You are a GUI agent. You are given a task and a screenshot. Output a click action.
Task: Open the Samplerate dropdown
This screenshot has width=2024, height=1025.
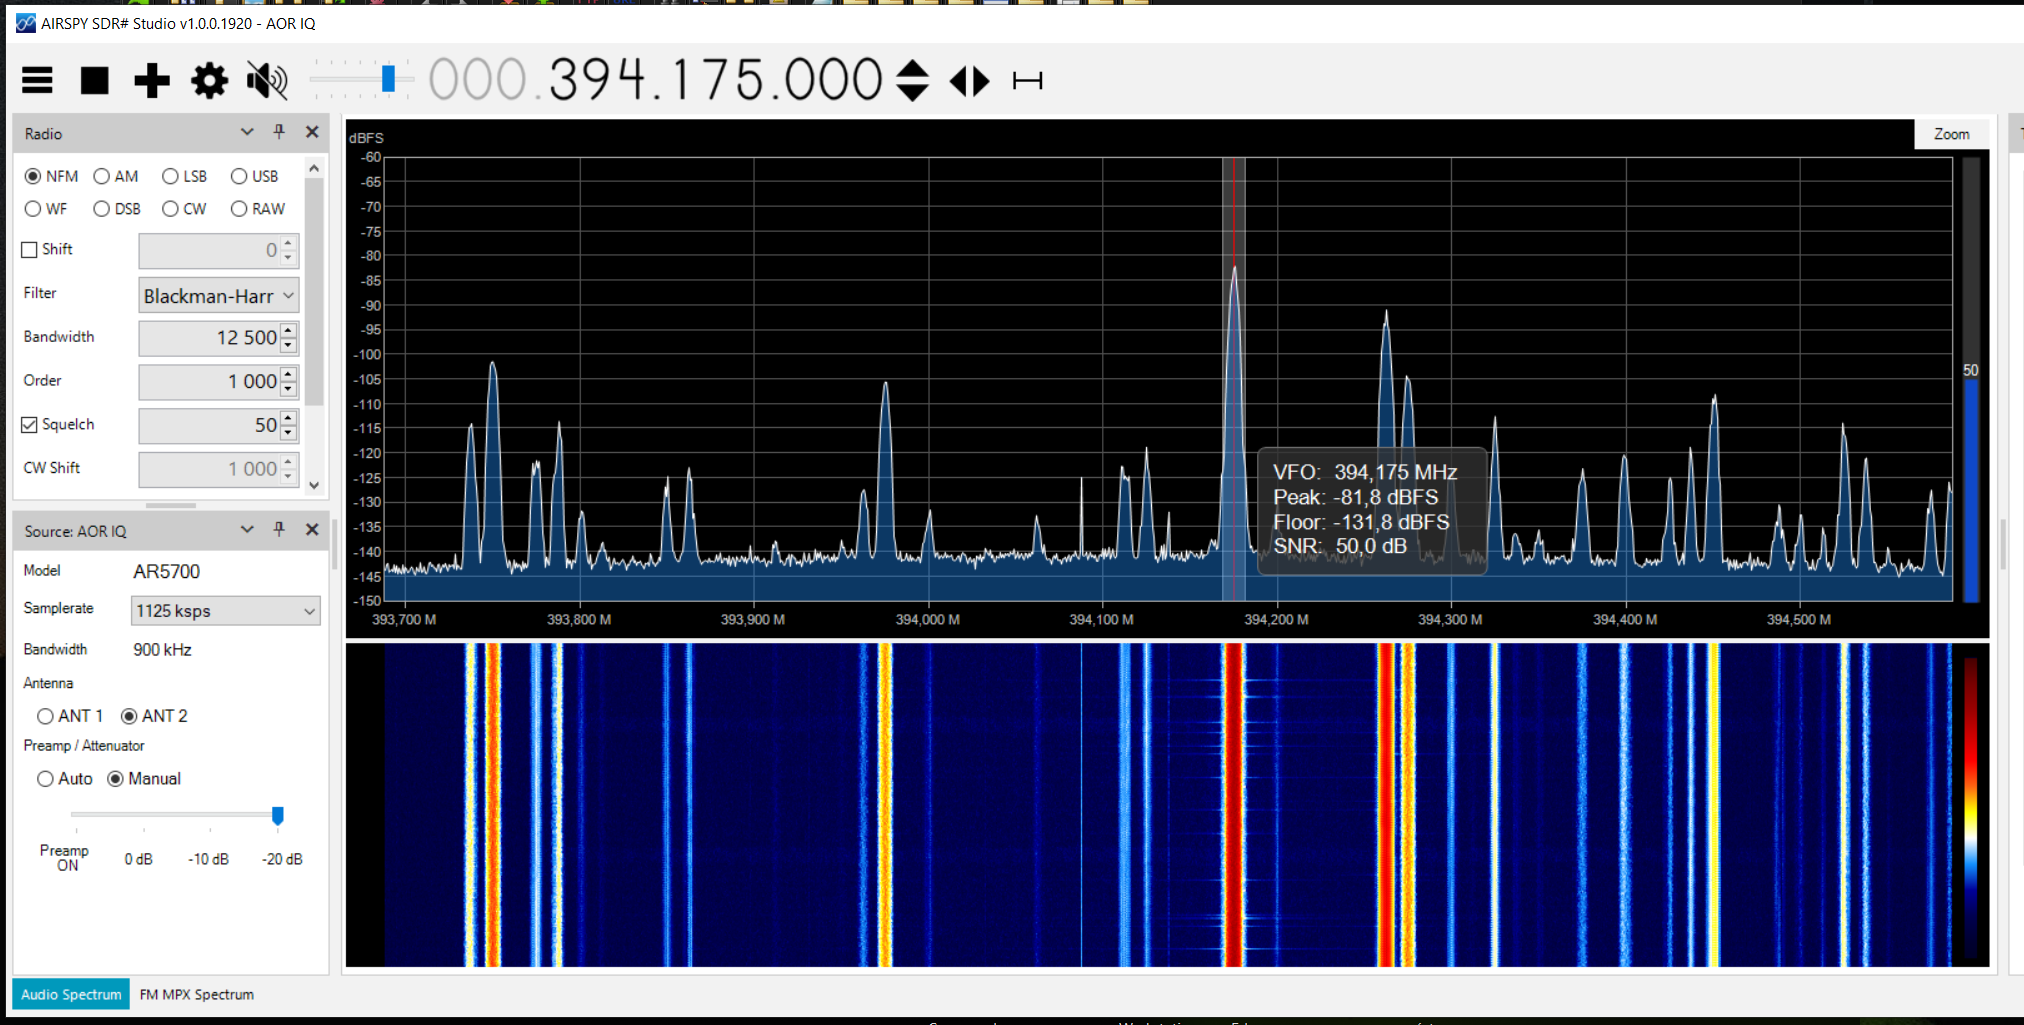[225, 611]
